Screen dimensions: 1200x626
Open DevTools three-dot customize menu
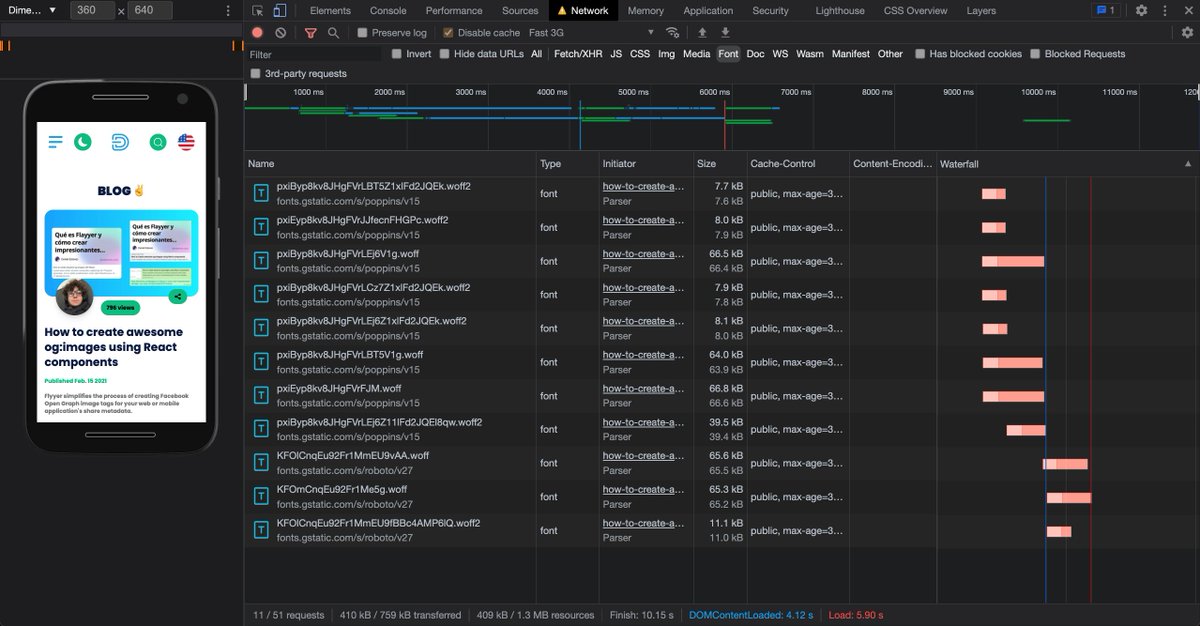pos(1165,11)
